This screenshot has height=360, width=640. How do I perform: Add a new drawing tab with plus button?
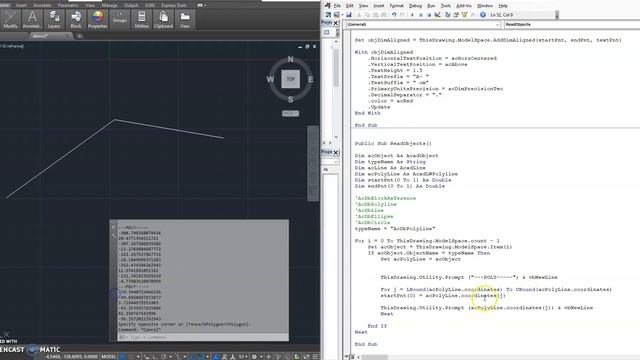tap(80, 36)
